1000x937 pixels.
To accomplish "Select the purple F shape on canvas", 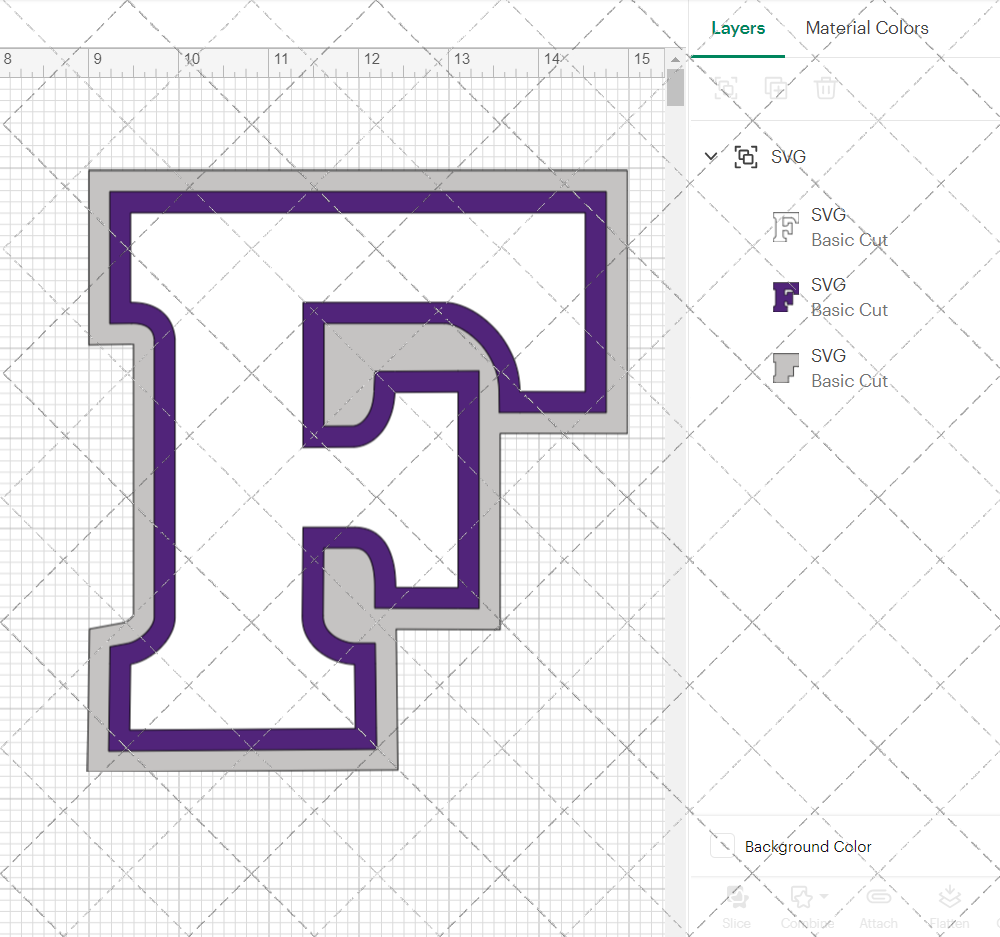I will pyautogui.click(x=165, y=472).
